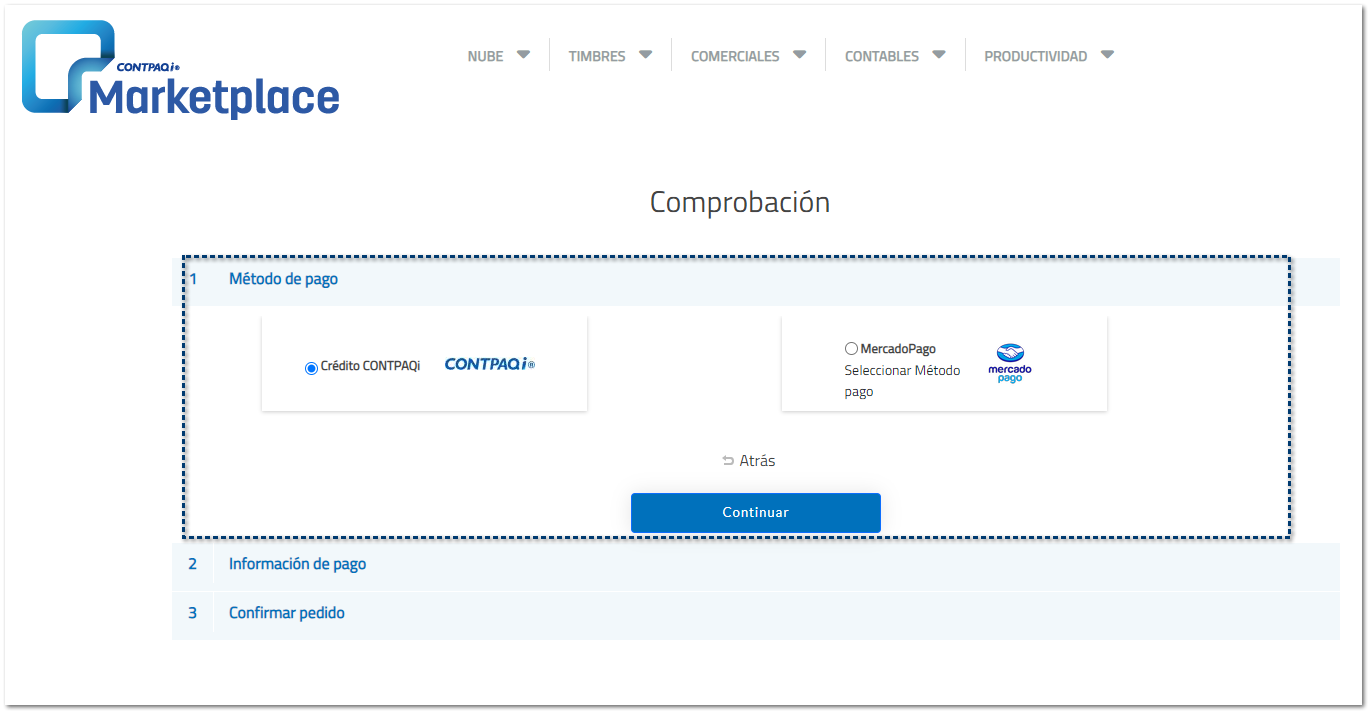1371x714 pixels.
Task: Open the TIMBRES menu
Action: (x=597, y=57)
